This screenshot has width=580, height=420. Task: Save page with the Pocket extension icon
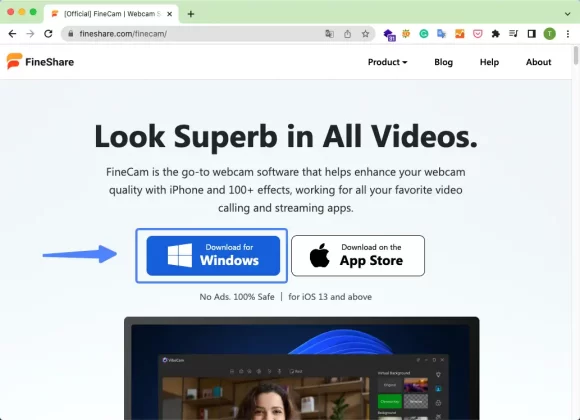tap(478, 34)
